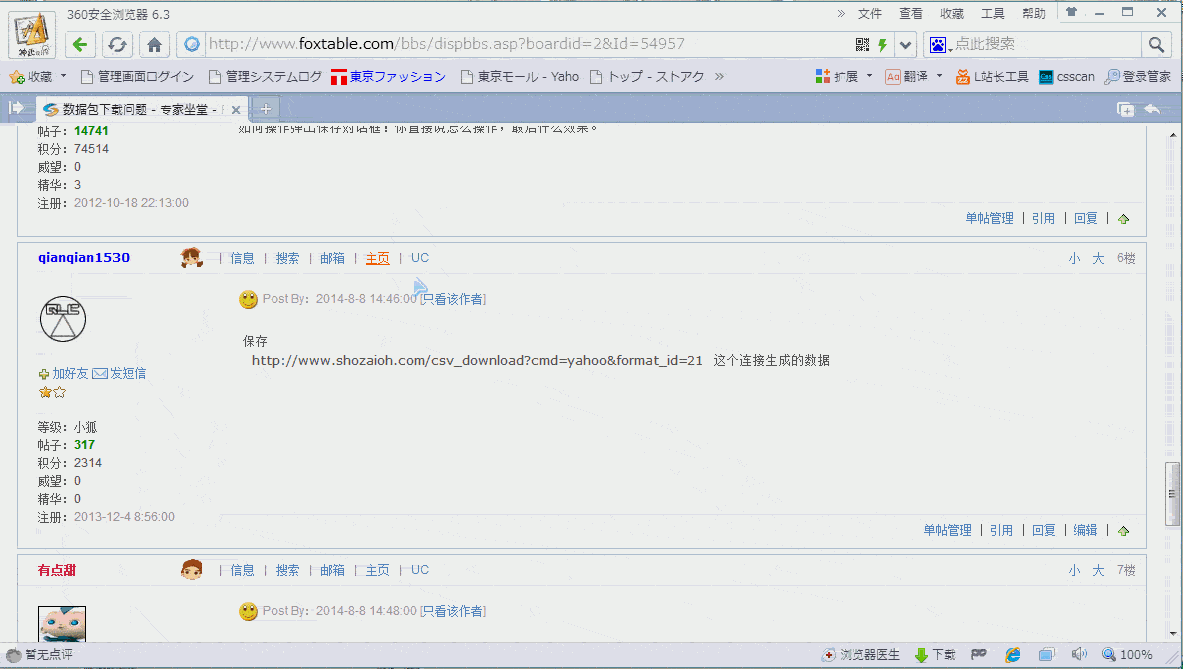Open the Baidu paw search engine selector

click(x=938, y=44)
